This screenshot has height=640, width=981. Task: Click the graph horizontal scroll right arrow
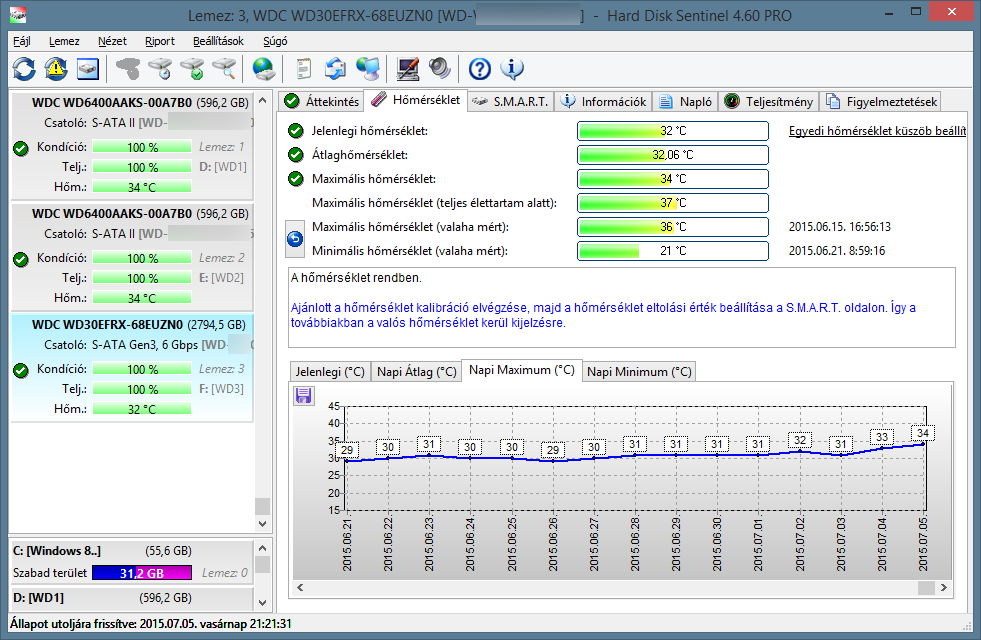pyautogui.click(x=944, y=587)
